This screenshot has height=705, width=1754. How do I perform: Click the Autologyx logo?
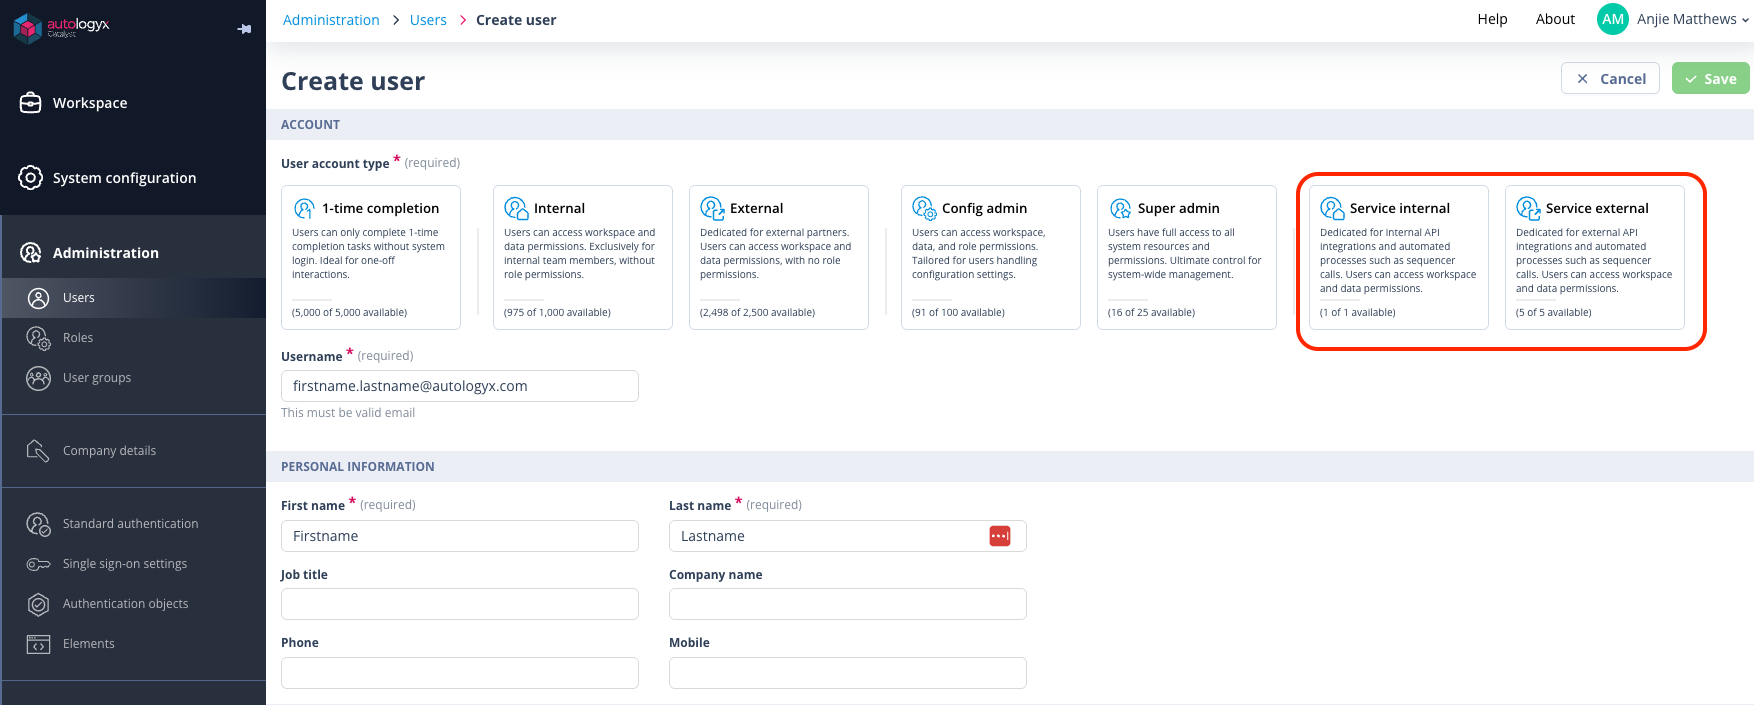tap(61, 27)
